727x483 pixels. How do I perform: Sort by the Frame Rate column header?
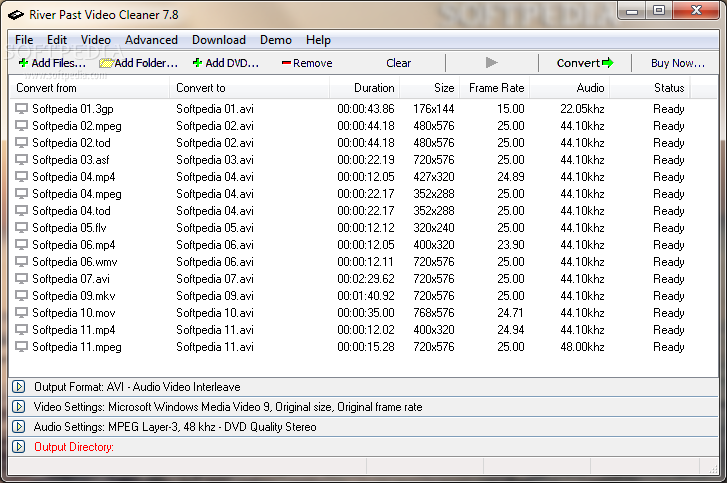(x=494, y=88)
